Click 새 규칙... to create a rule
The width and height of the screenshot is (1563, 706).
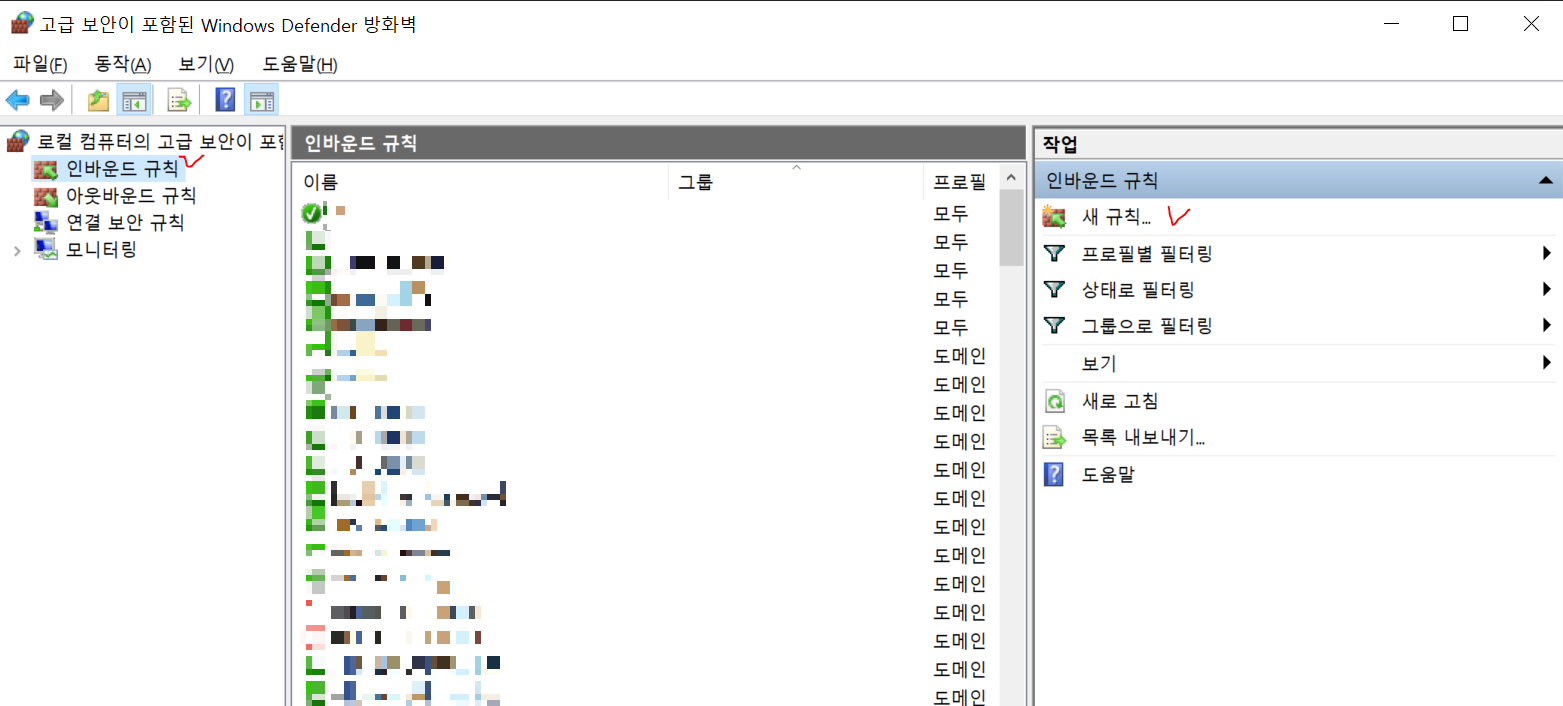tap(1116, 216)
